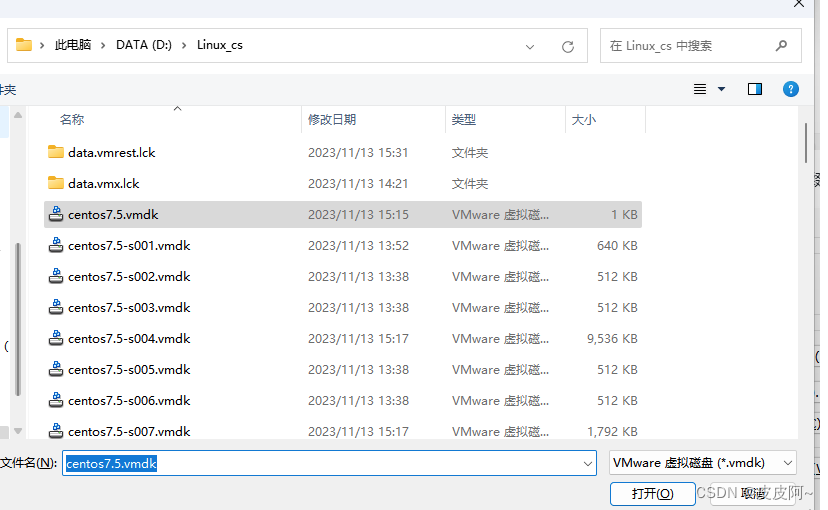Click the date 2023/11/13 15:31
828x510 pixels.
[358, 153]
